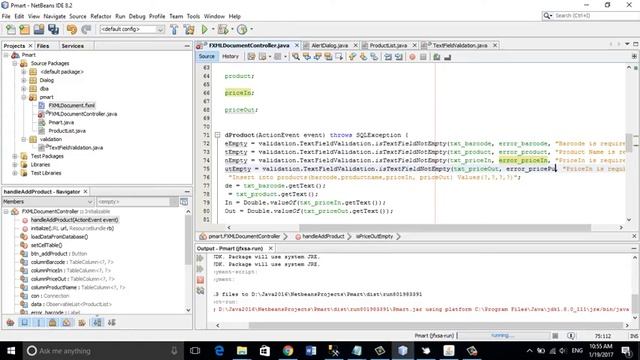Viewport: 640px width, 360px height.
Task: Click the Re-run icon in Output panel
Action: tap(200, 258)
